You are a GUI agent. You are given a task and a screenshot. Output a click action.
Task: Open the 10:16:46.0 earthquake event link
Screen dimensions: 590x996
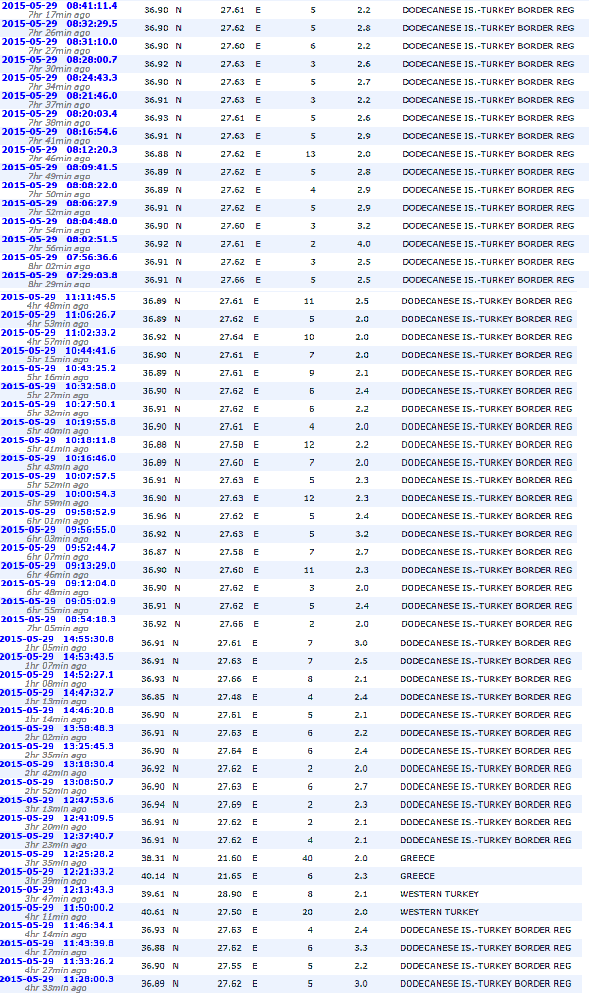58,458
